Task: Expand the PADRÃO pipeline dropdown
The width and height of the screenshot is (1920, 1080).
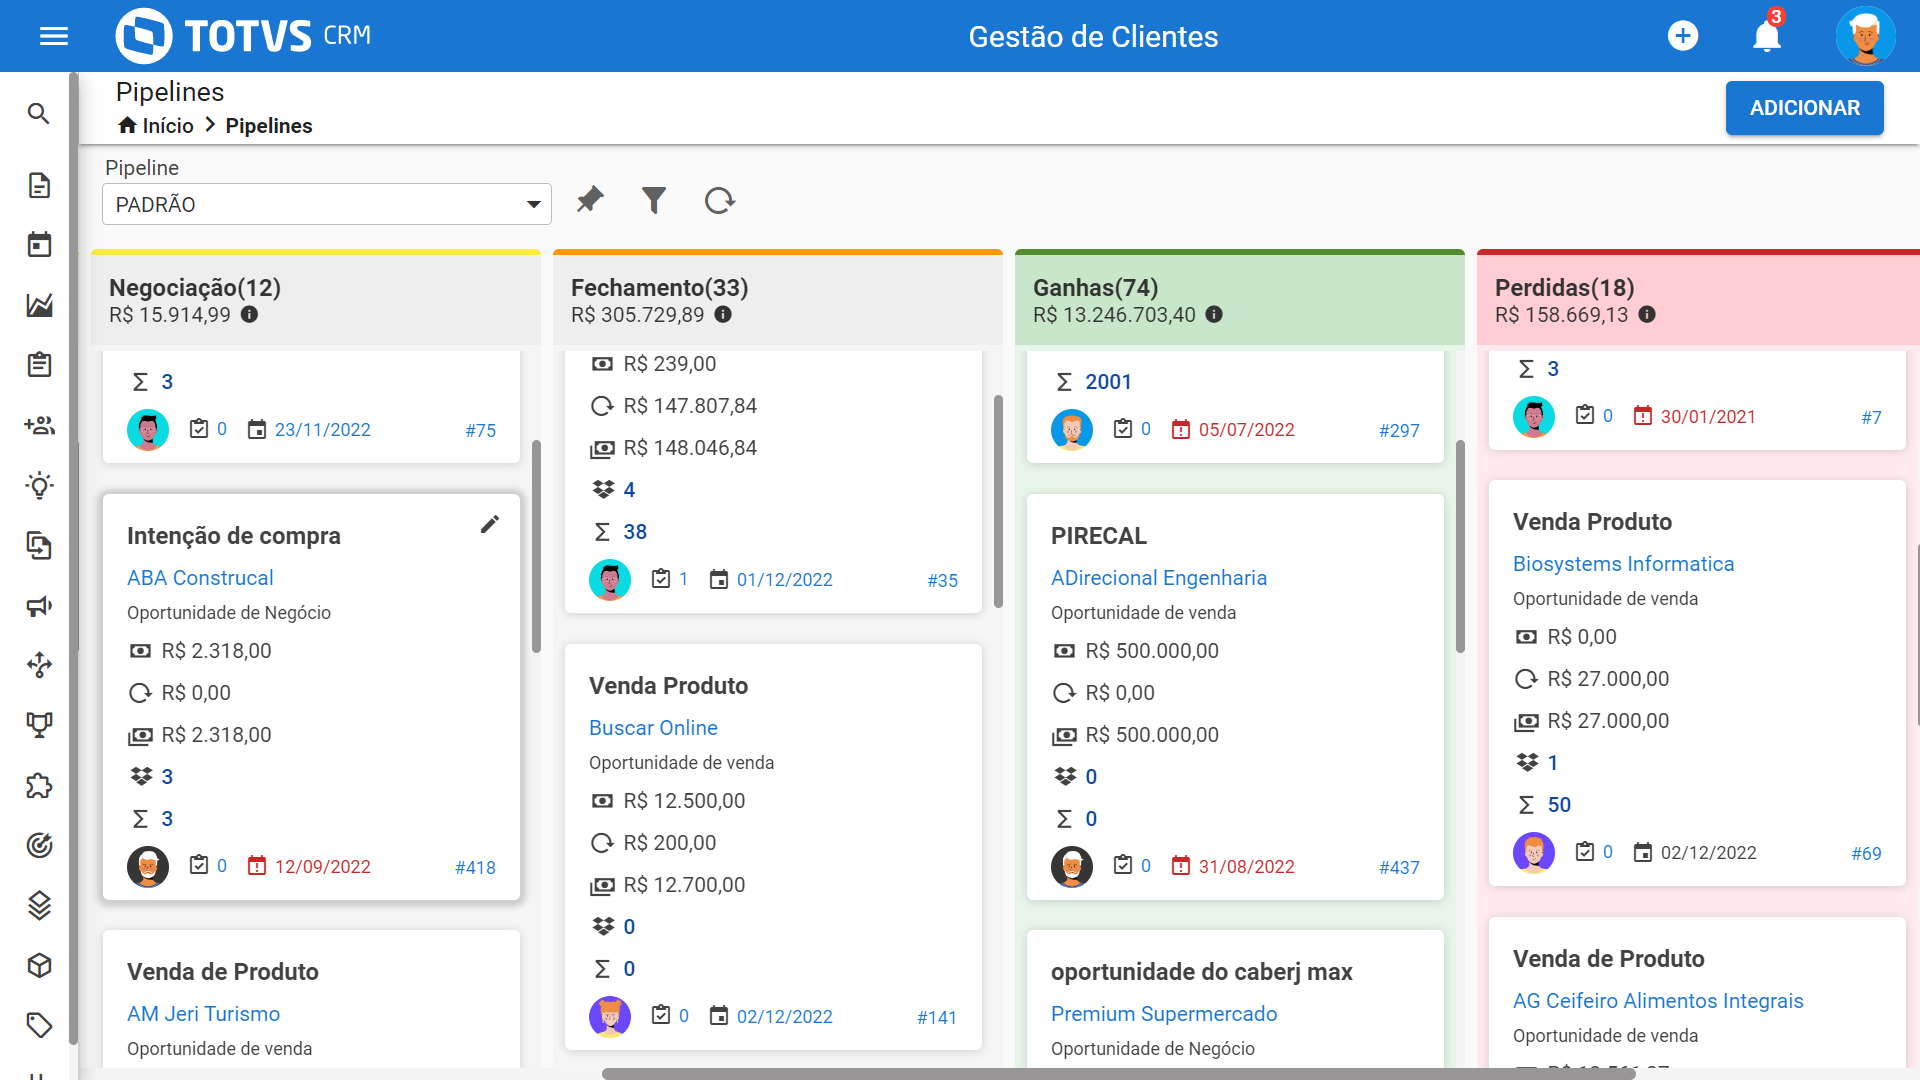Action: (327, 205)
